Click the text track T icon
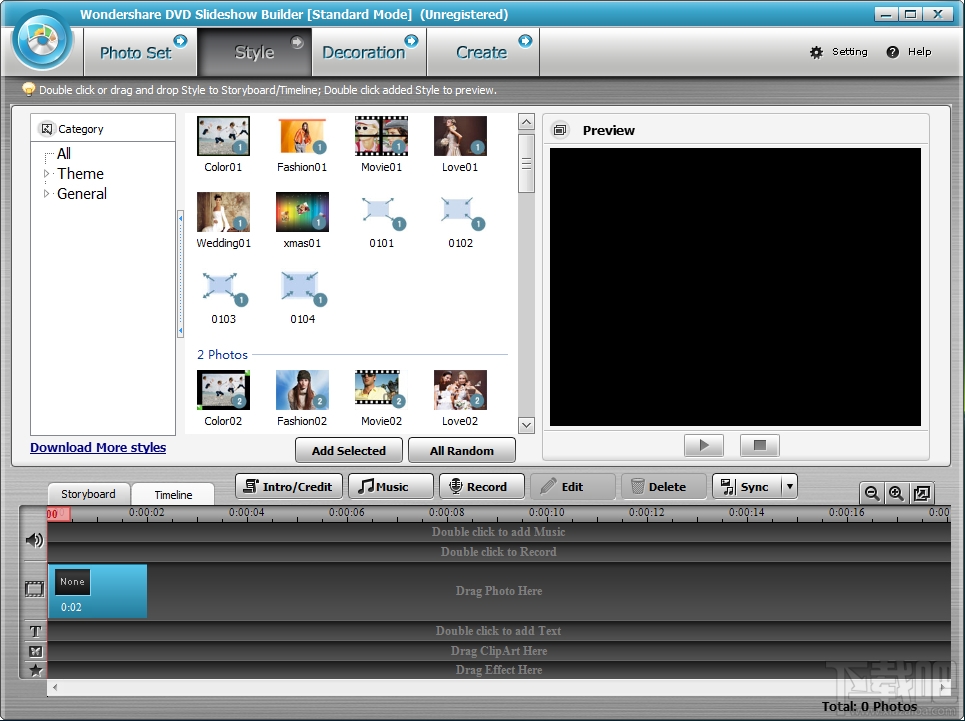Screen dimensions: 965x721 point(33,631)
